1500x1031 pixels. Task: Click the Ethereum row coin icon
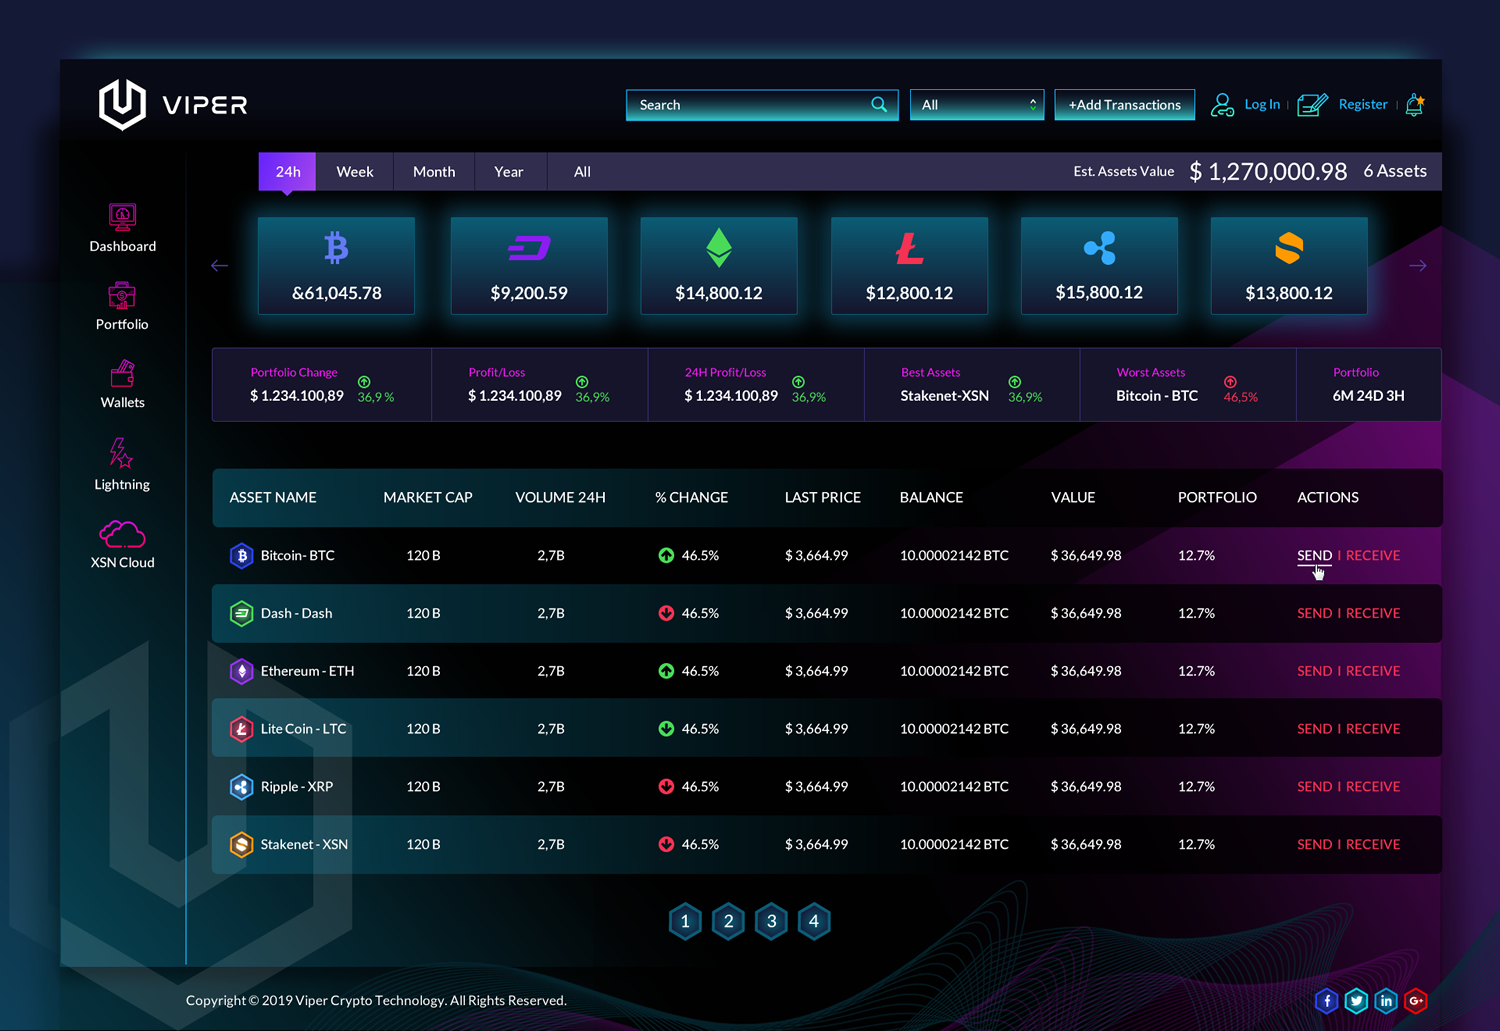click(x=241, y=671)
